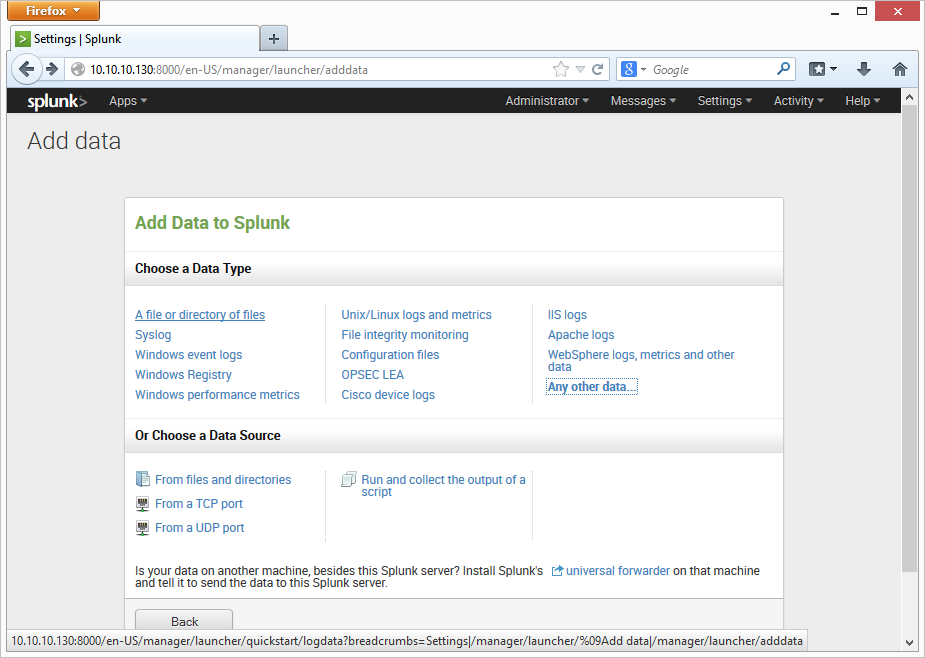Open WebSphere logs, metrics and other data

(641, 361)
